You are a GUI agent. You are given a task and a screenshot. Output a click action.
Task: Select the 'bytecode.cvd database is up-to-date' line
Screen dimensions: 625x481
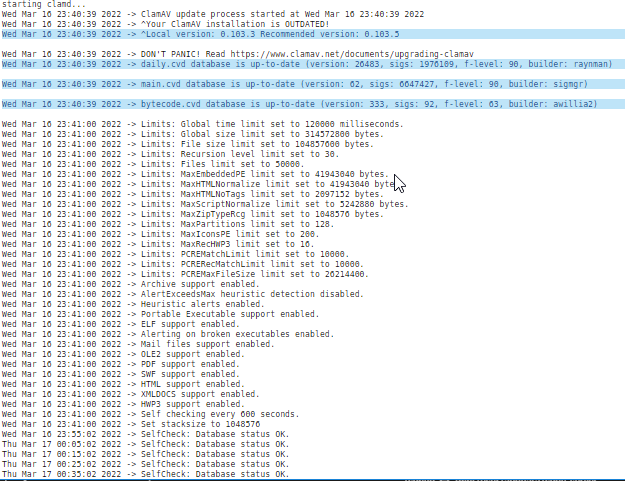point(312,104)
